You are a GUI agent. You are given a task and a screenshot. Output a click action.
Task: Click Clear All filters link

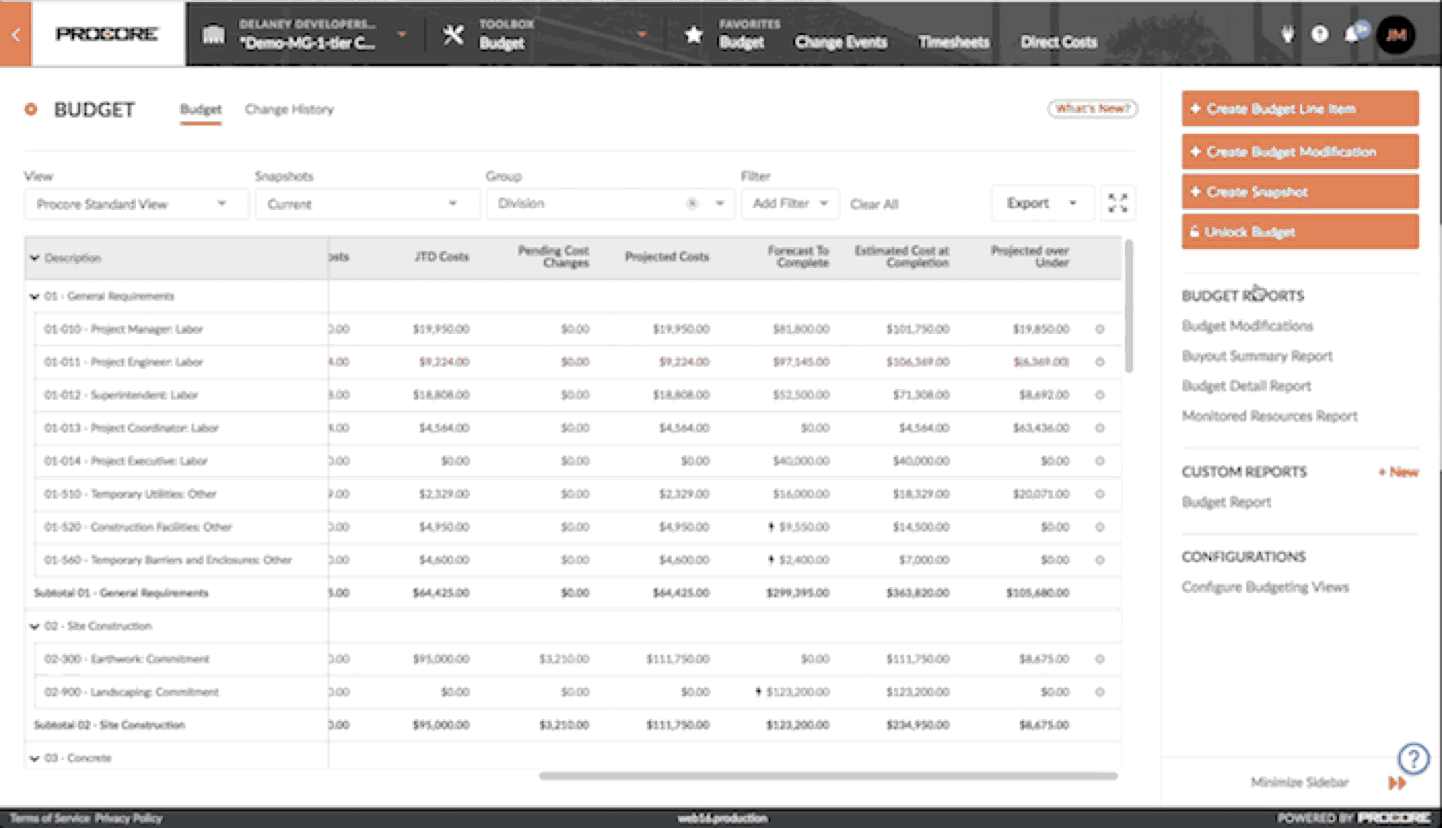[x=874, y=204]
